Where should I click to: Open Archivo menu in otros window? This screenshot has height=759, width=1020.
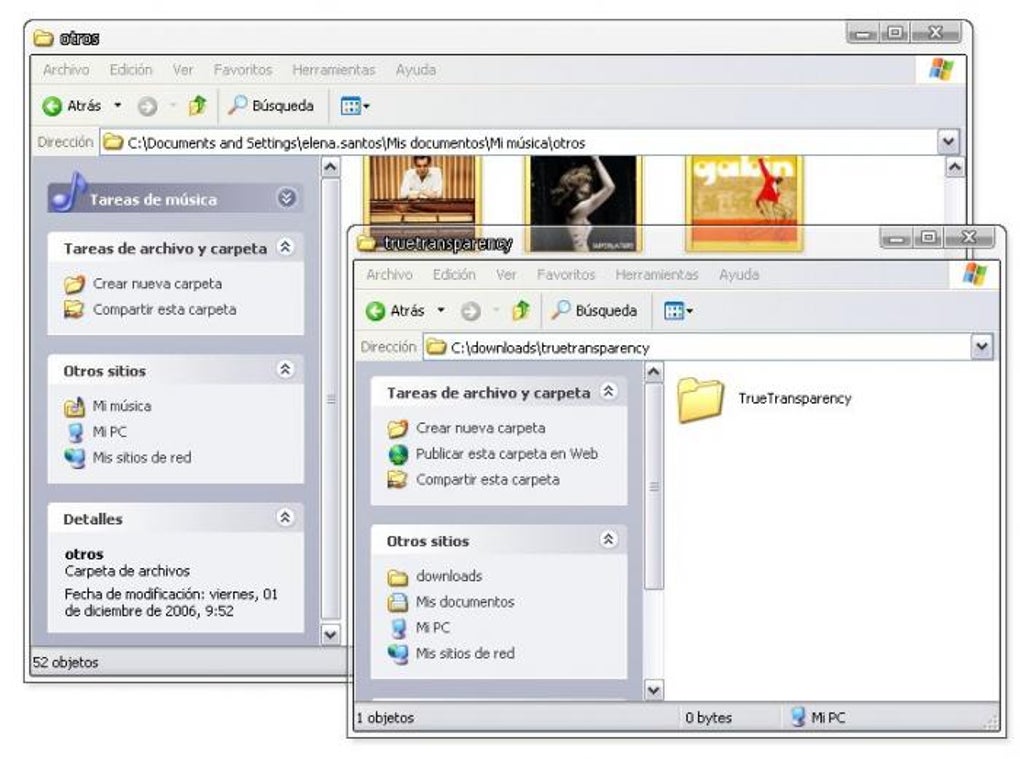point(66,70)
